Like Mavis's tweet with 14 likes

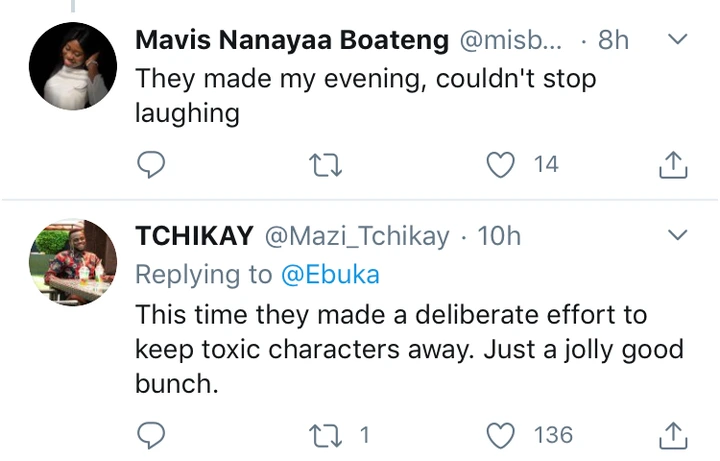coord(499,164)
